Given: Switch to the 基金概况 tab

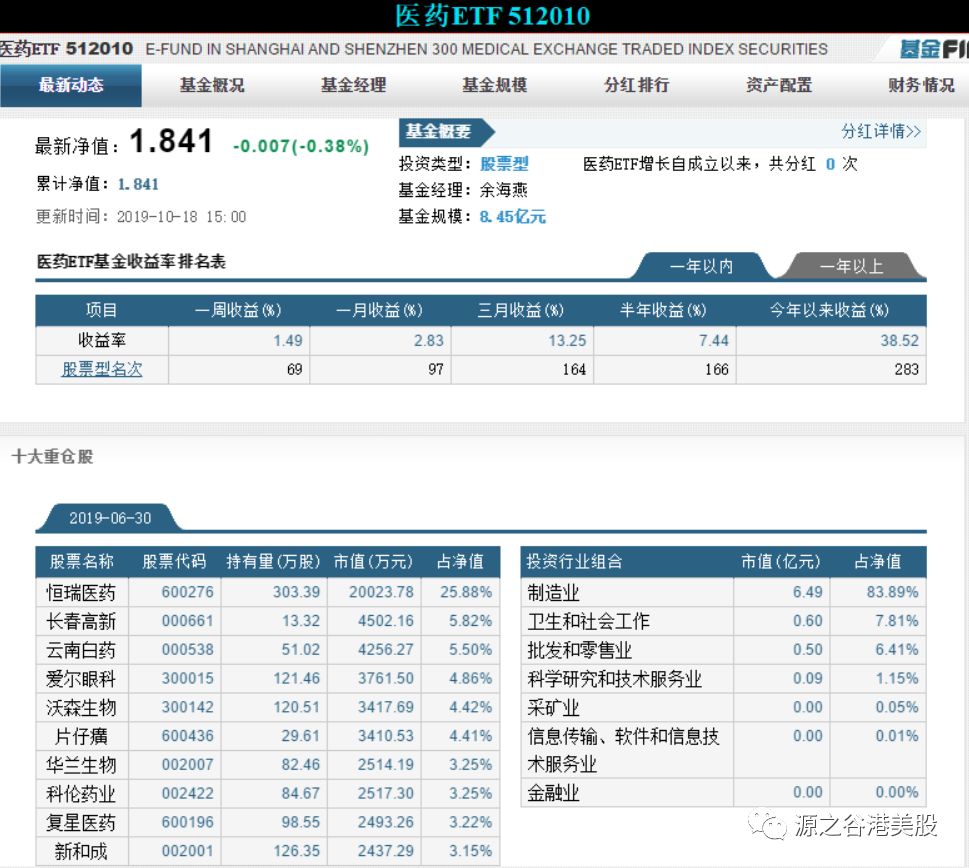Looking at the screenshot, I should point(212,85).
